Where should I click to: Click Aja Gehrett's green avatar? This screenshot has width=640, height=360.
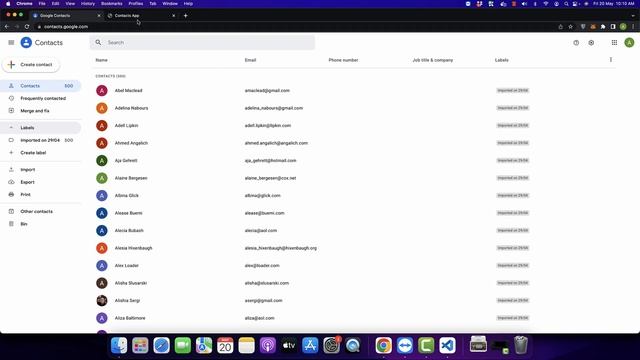102,160
